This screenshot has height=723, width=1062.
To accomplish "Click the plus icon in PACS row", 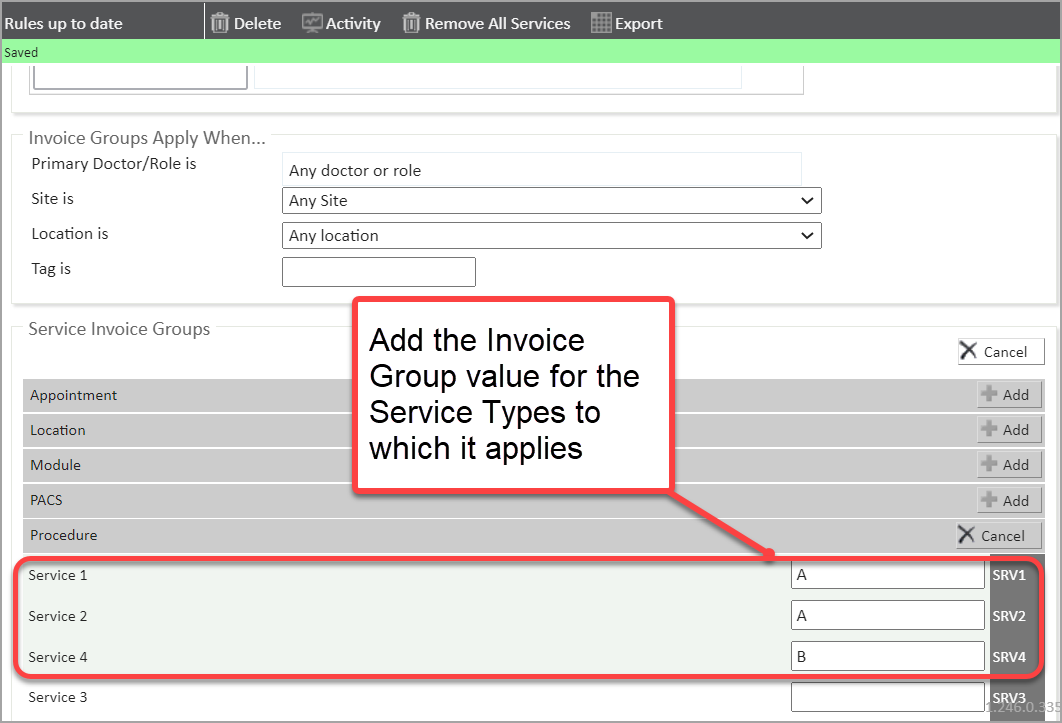I will [x=989, y=500].
